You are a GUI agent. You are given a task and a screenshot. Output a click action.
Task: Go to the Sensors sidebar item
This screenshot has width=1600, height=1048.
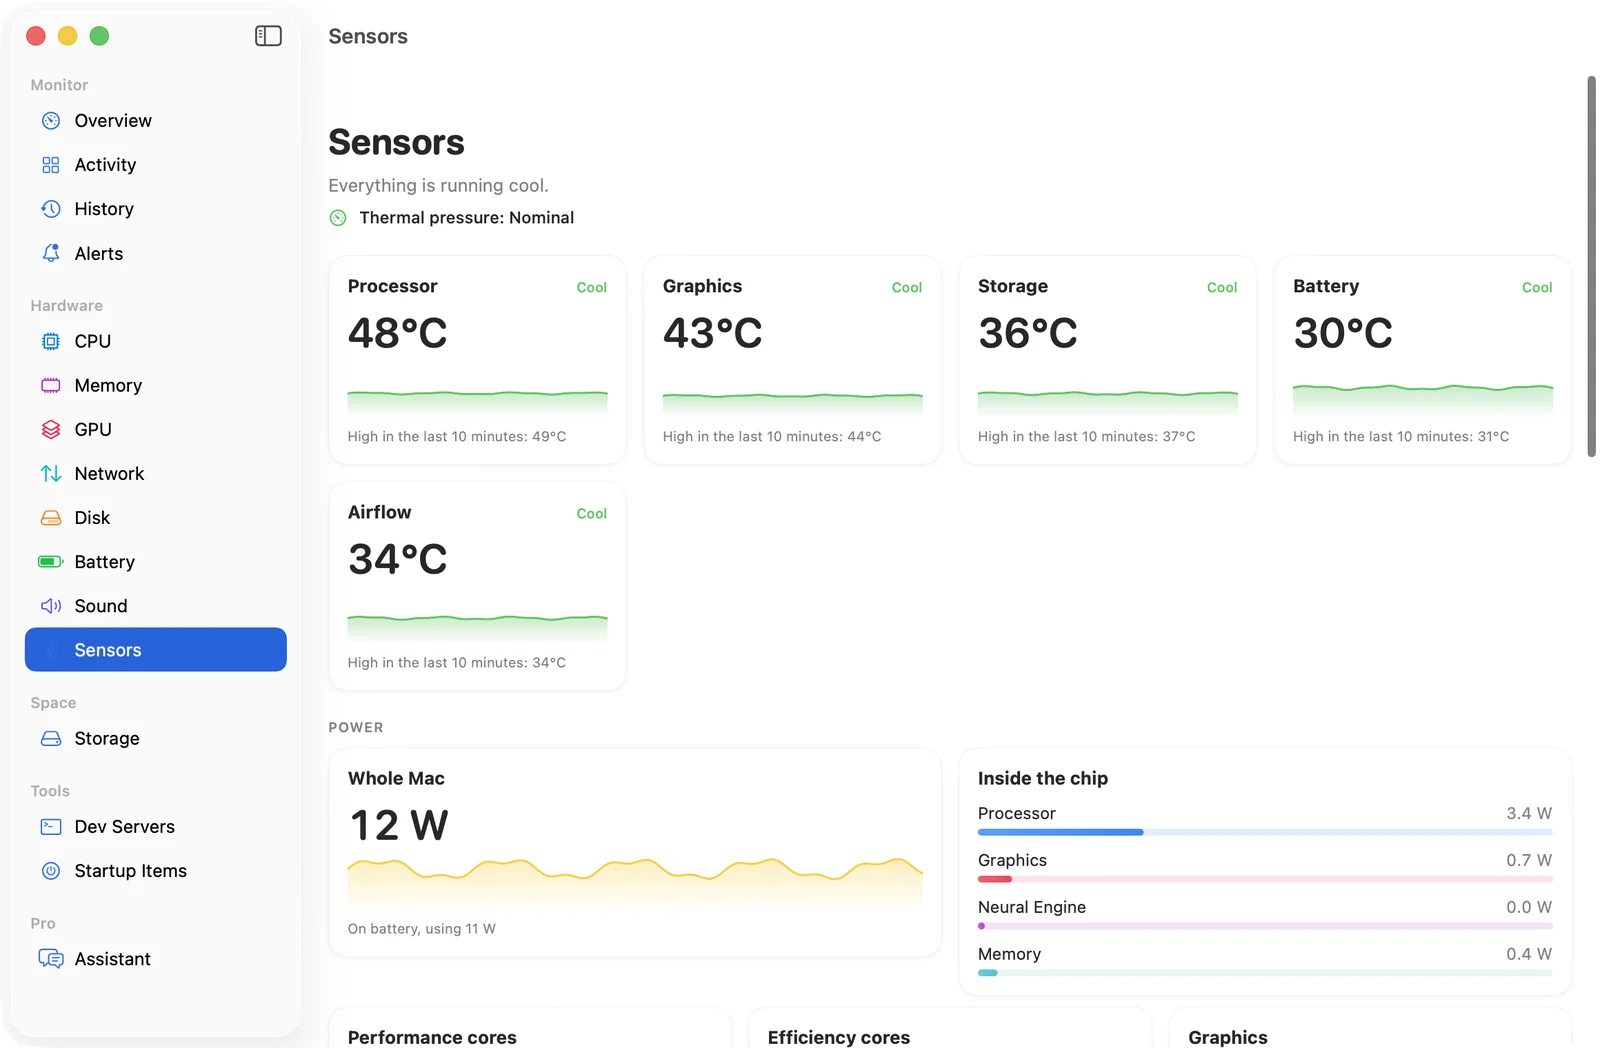click(x=156, y=649)
